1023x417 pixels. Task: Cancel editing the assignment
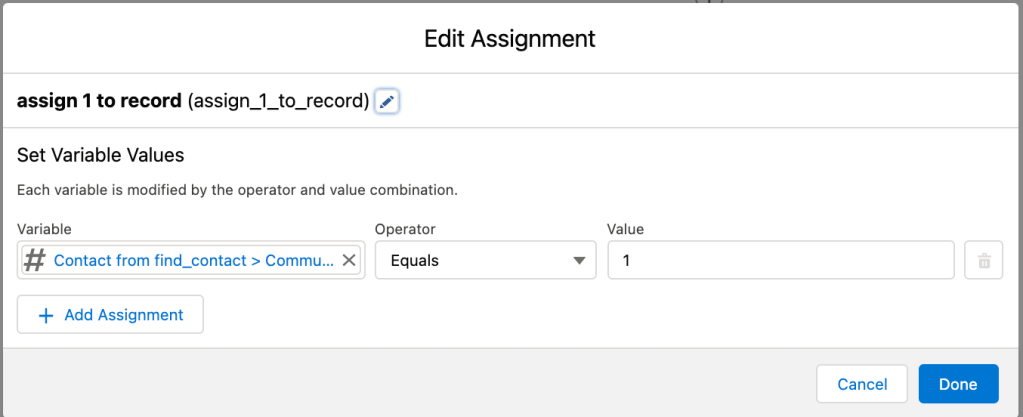pyautogui.click(x=861, y=384)
